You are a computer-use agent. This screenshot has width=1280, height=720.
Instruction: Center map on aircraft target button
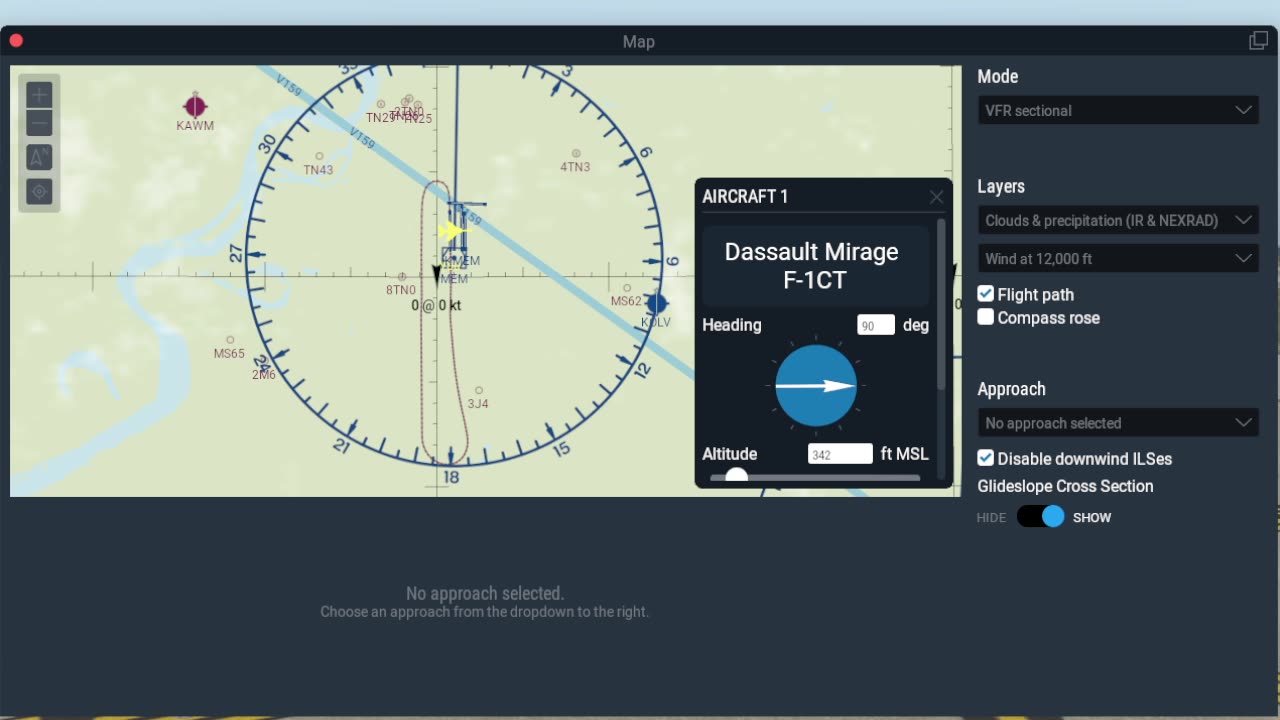point(39,192)
